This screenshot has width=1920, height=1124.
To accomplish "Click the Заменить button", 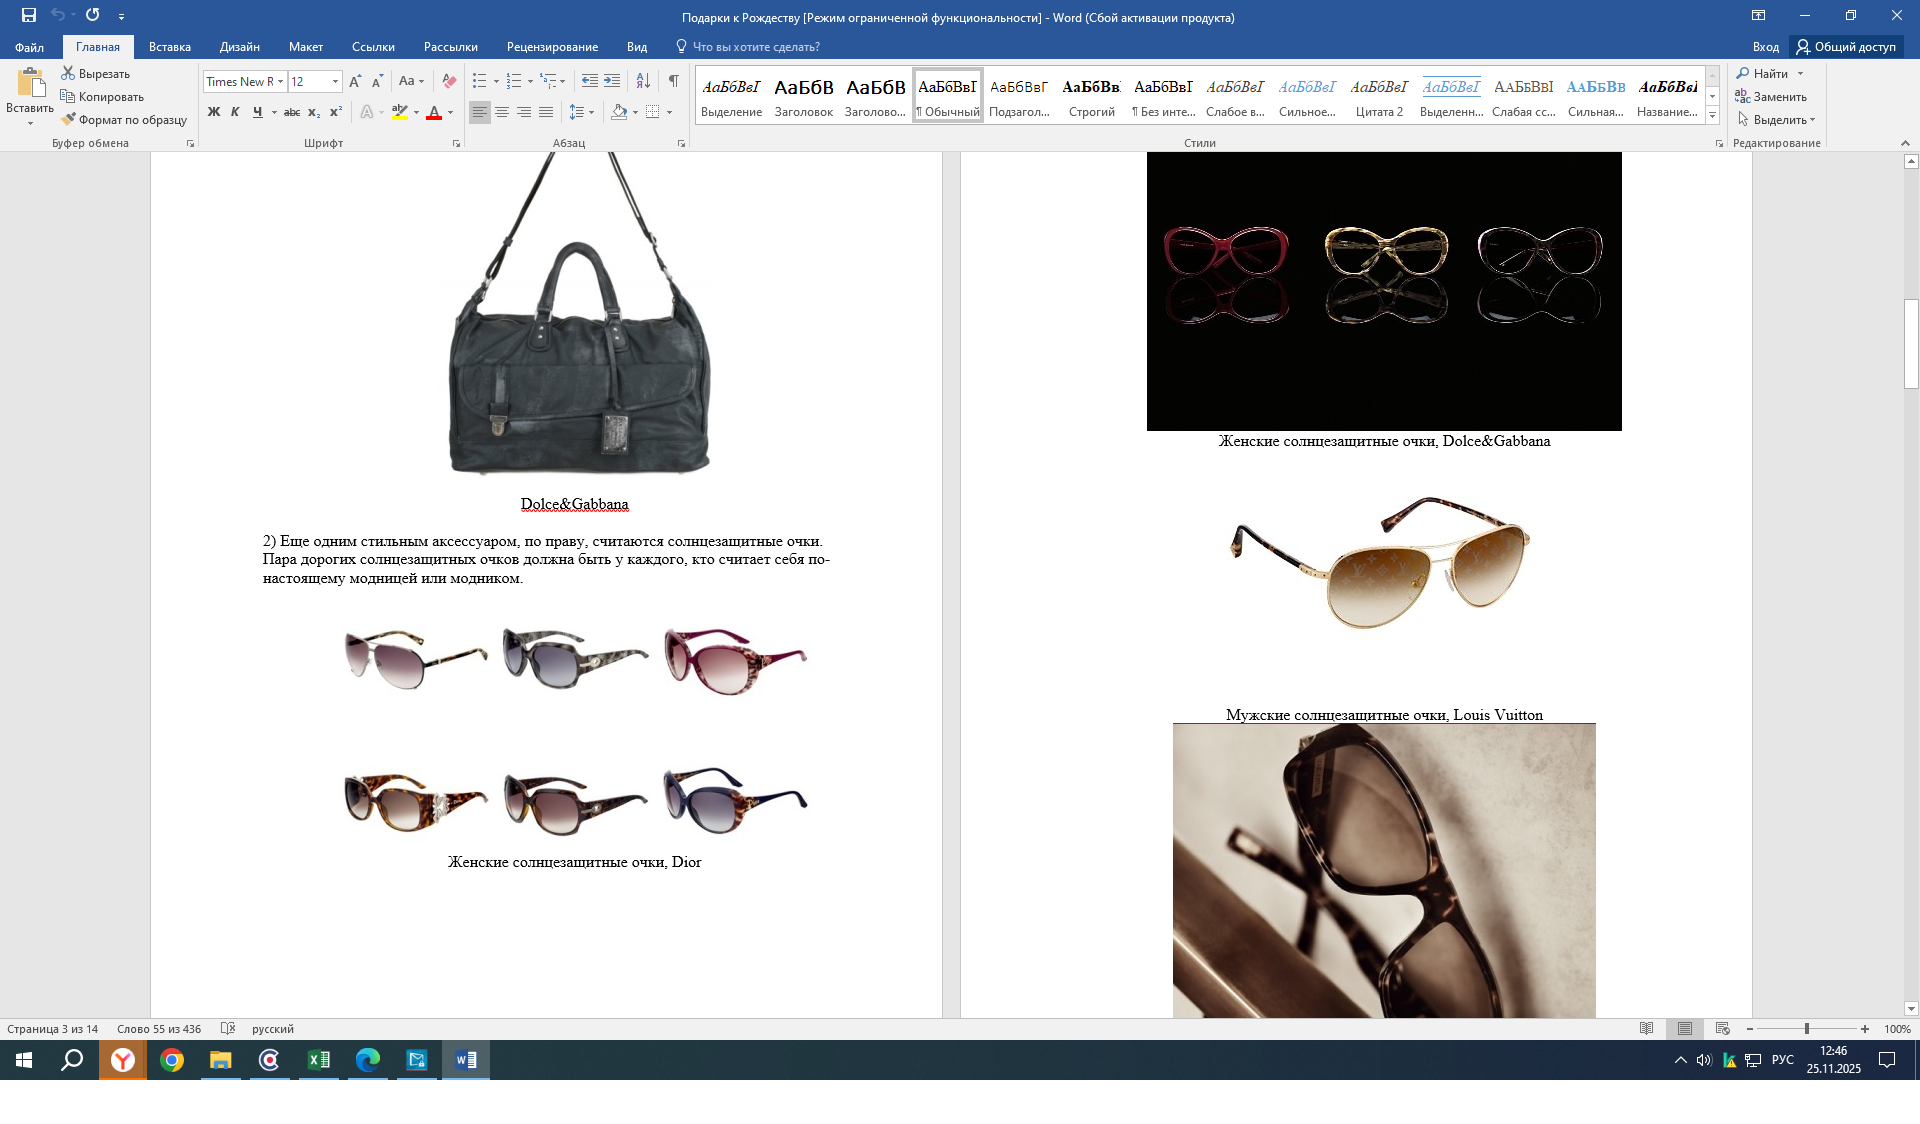I will (x=1772, y=97).
